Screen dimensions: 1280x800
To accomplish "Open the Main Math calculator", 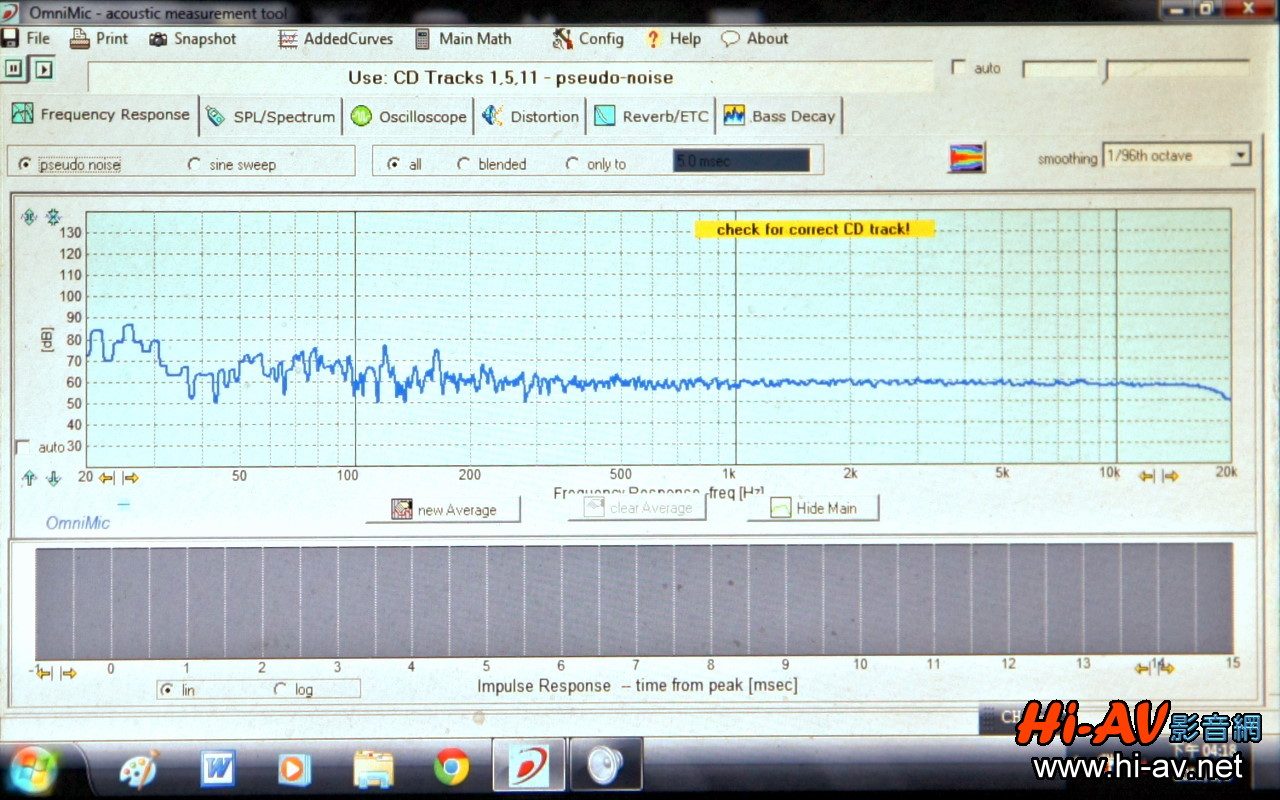I will tap(462, 39).
